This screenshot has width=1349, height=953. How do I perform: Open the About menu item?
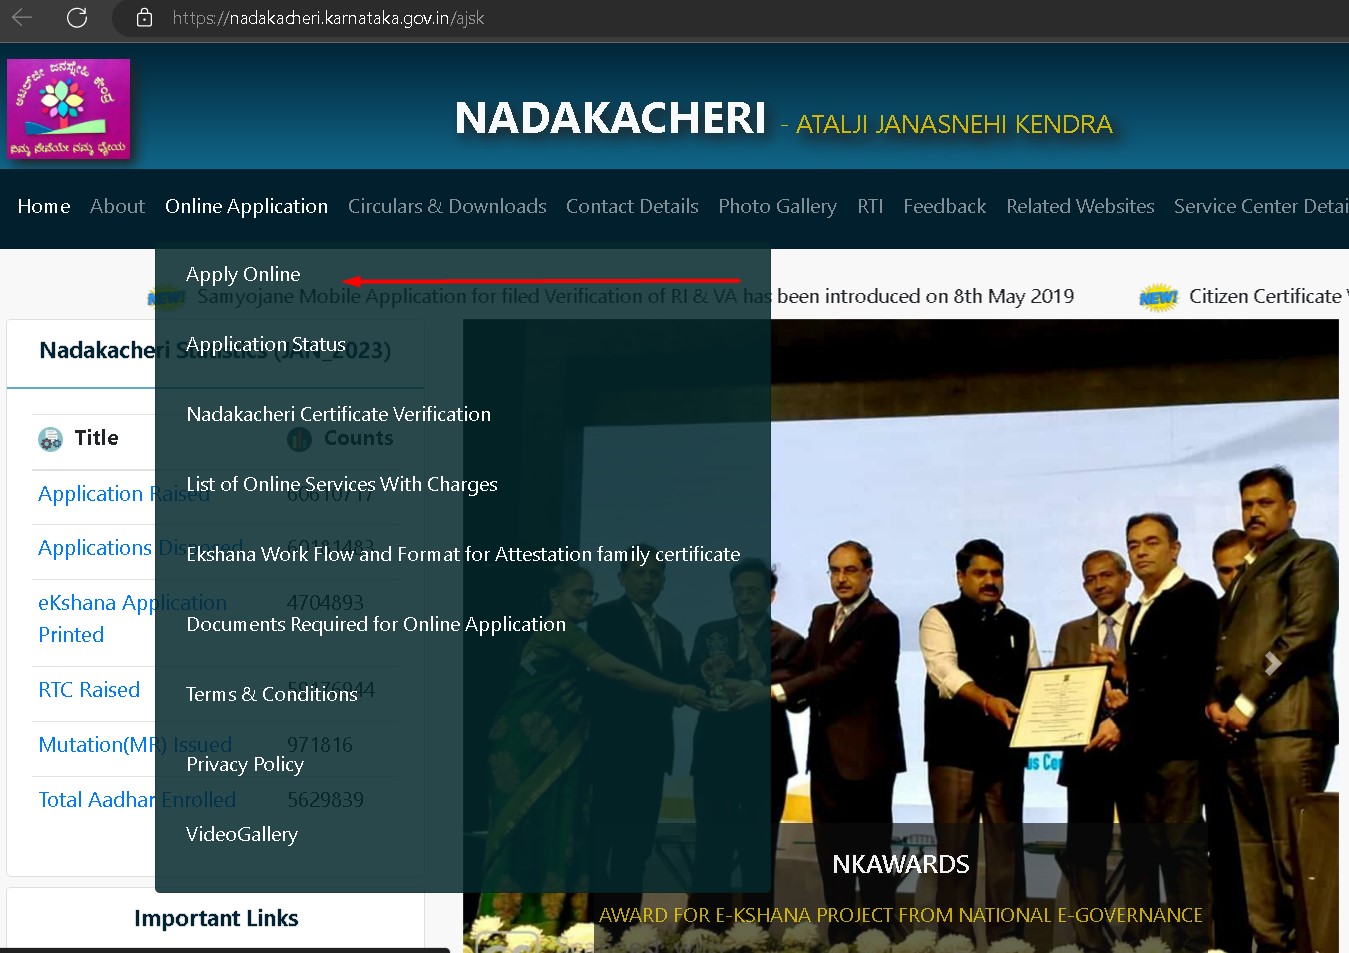[117, 206]
